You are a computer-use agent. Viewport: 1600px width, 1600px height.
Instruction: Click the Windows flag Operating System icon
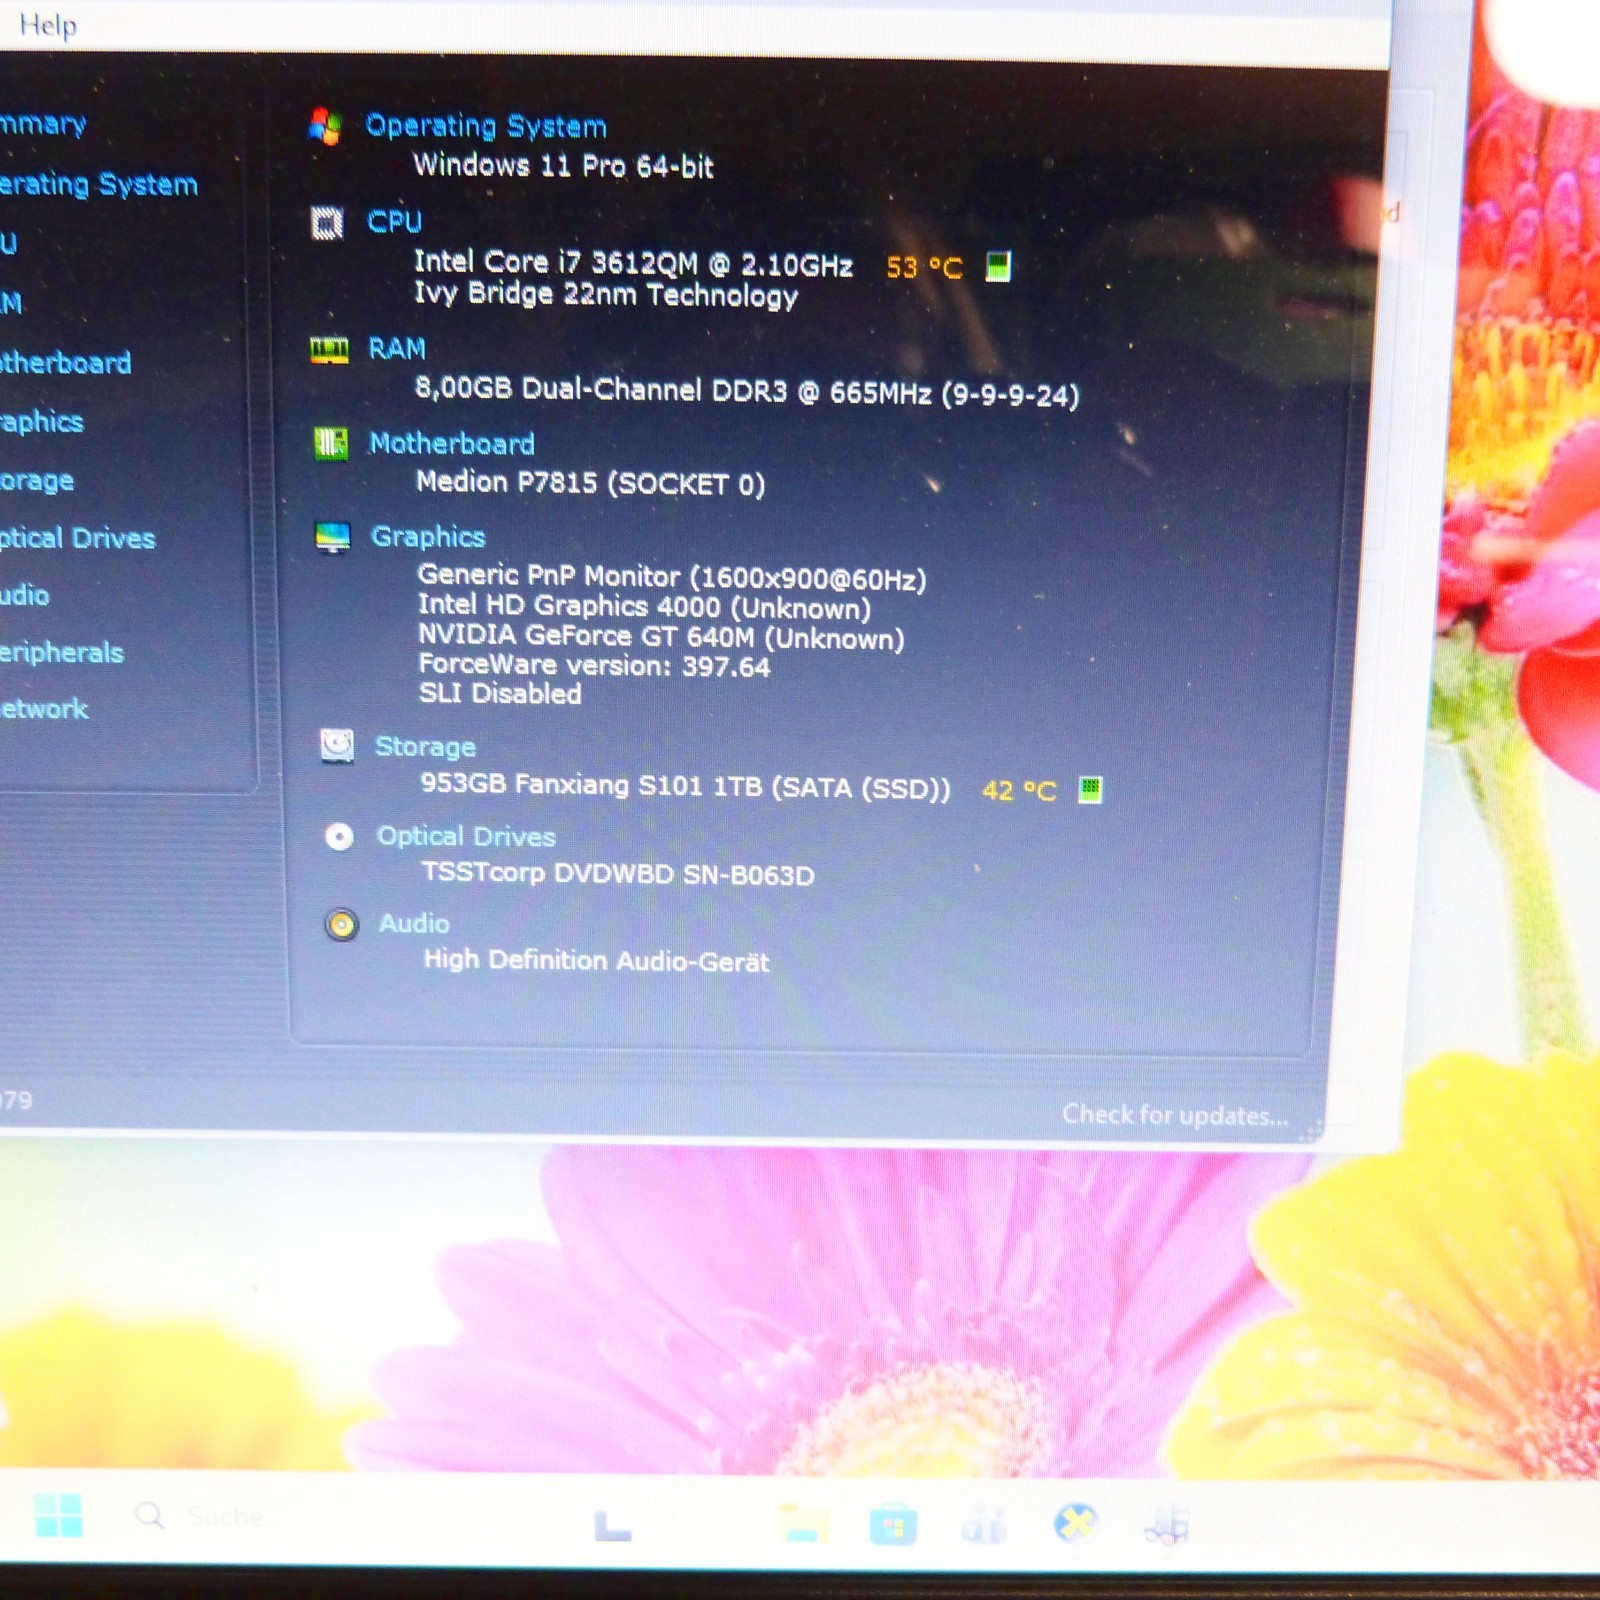click(325, 127)
